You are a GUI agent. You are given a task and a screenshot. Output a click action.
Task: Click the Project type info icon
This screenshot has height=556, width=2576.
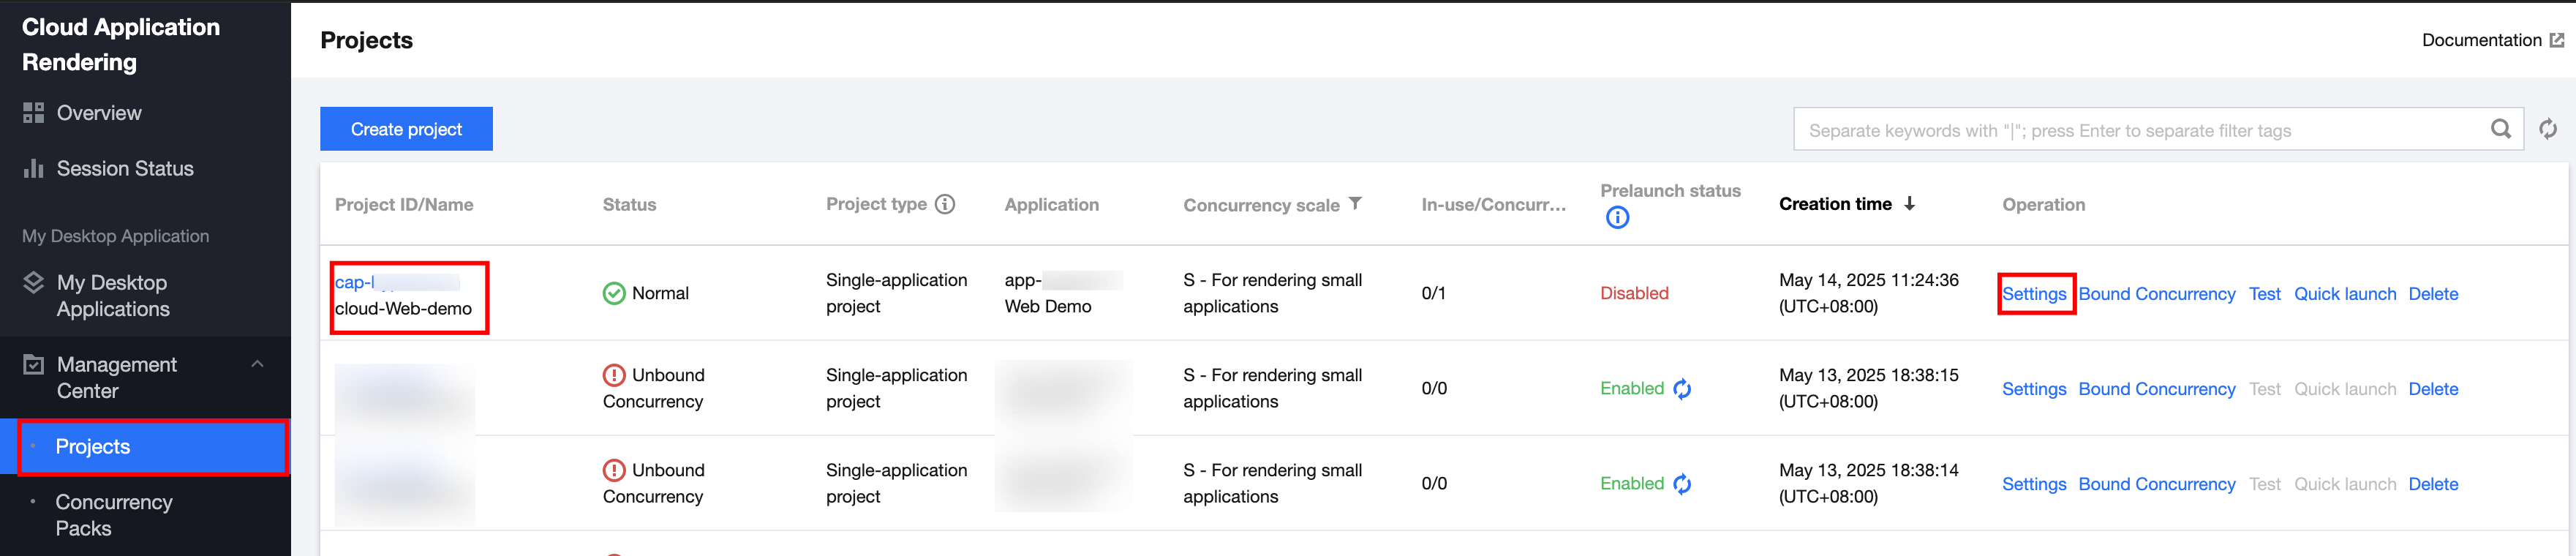[945, 204]
